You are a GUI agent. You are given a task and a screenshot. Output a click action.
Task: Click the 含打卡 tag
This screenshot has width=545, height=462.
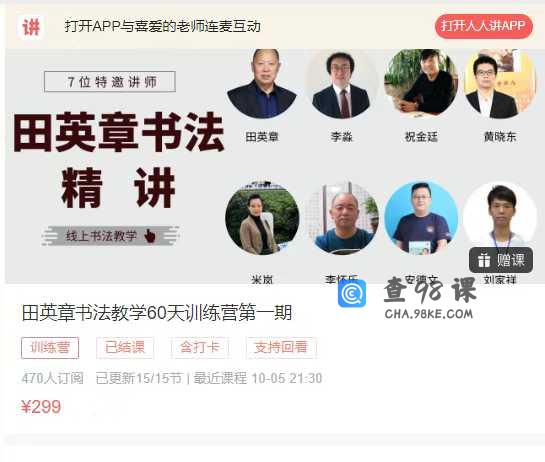pyautogui.click(x=200, y=348)
